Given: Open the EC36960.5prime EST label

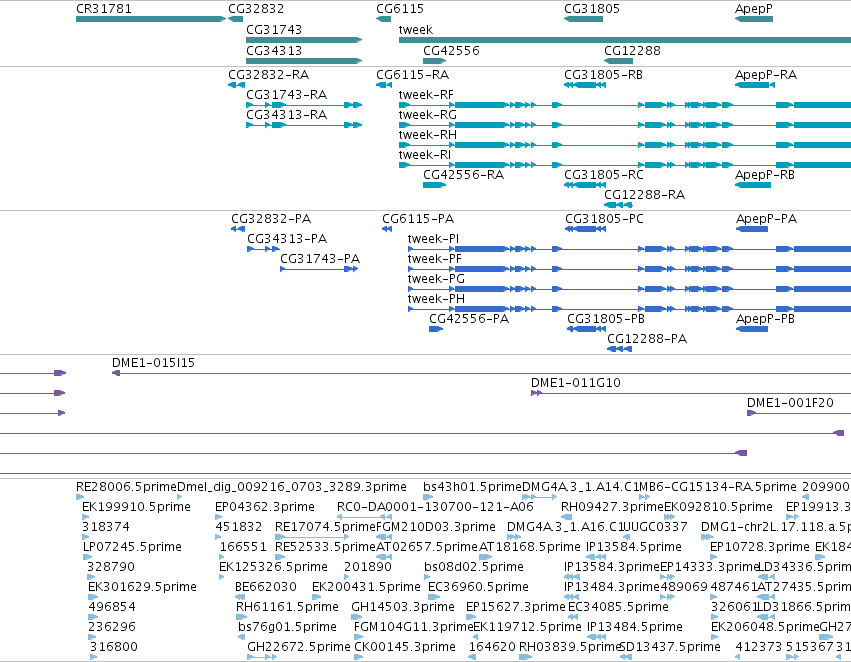Looking at the screenshot, I should click(x=478, y=587).
